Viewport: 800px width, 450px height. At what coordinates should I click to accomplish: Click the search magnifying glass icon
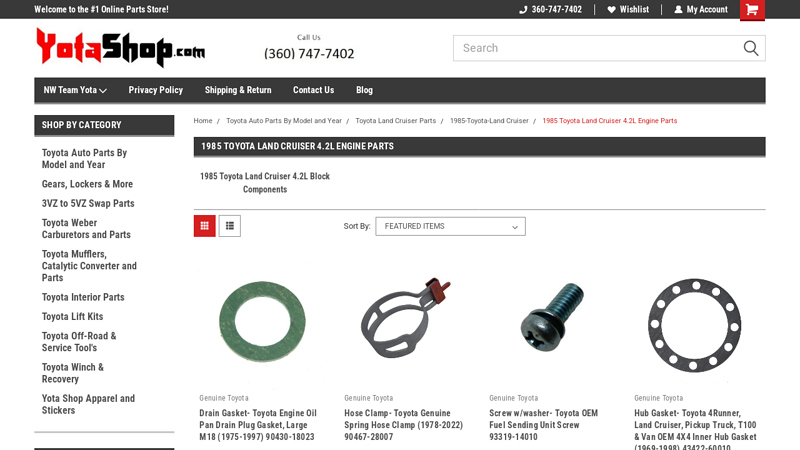point(751,48)
